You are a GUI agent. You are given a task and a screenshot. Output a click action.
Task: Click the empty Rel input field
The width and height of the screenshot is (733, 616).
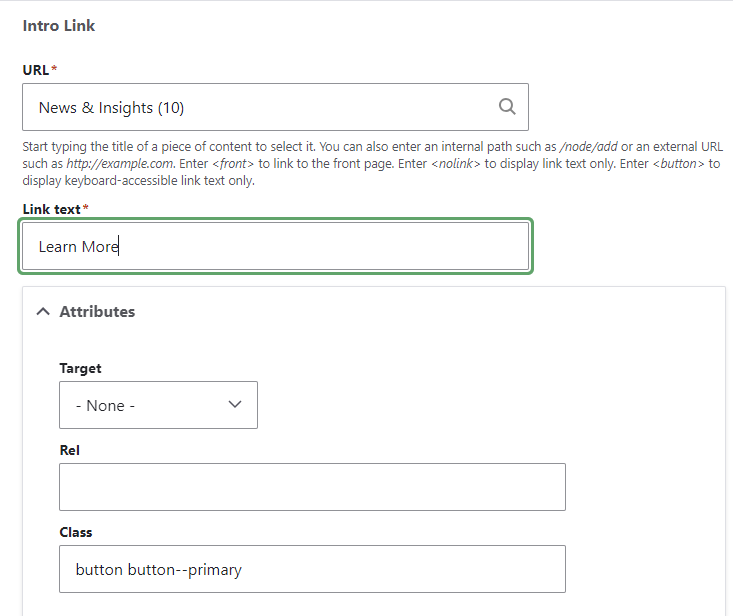(x=312, y=487)
